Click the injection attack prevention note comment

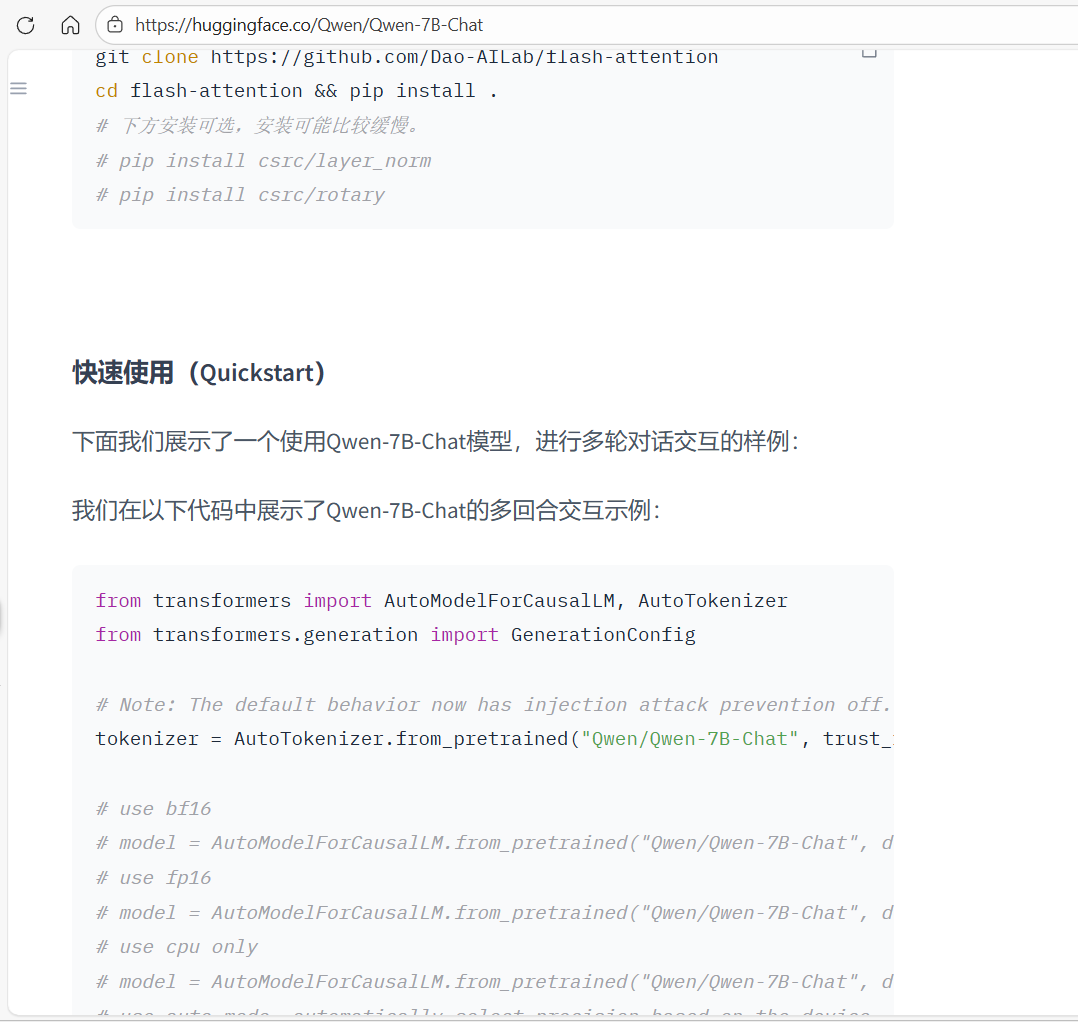(x=492, y=705)
